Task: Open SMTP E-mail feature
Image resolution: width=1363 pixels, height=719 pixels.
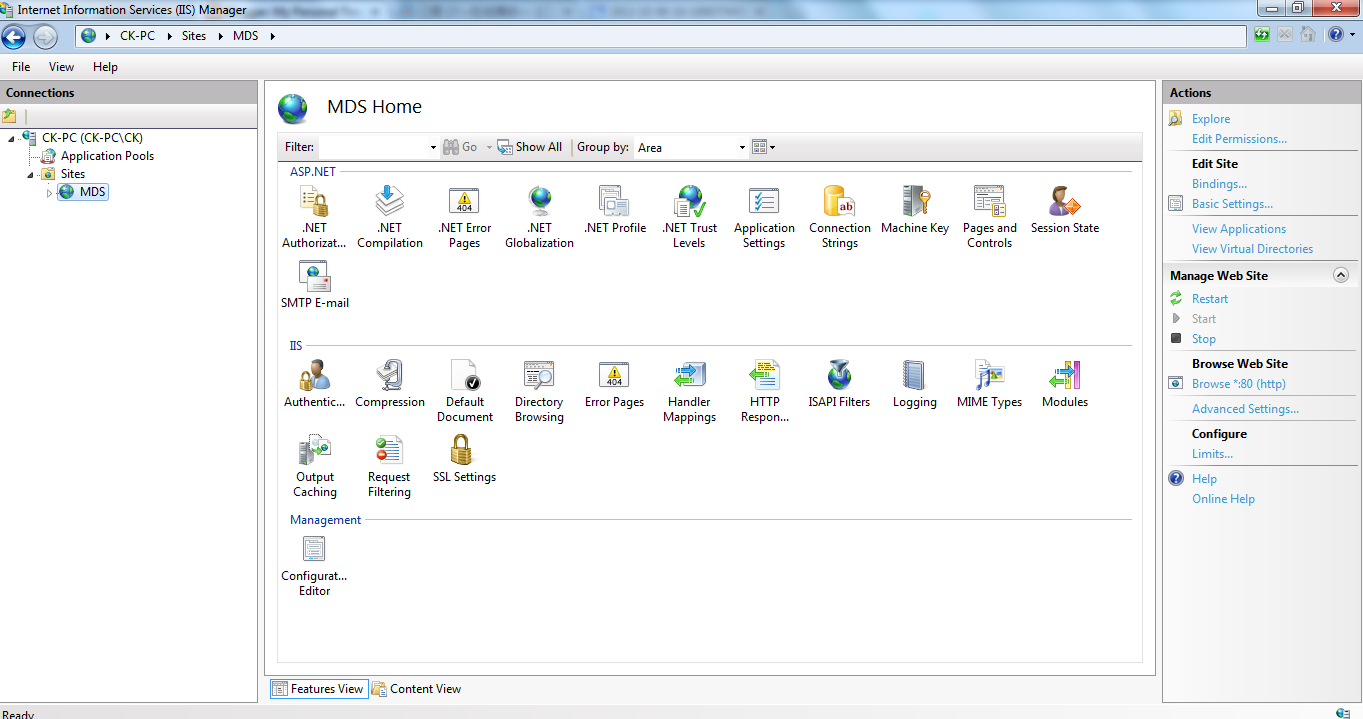Action: pos(315,285)
